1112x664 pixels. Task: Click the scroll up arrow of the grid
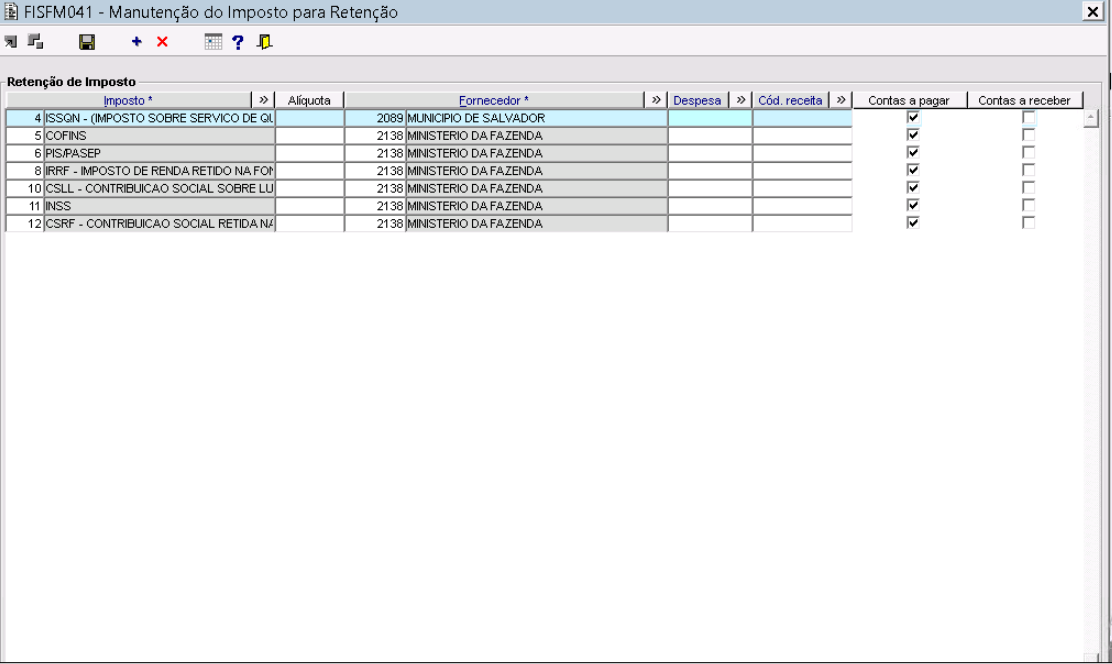coord(1091,118)
